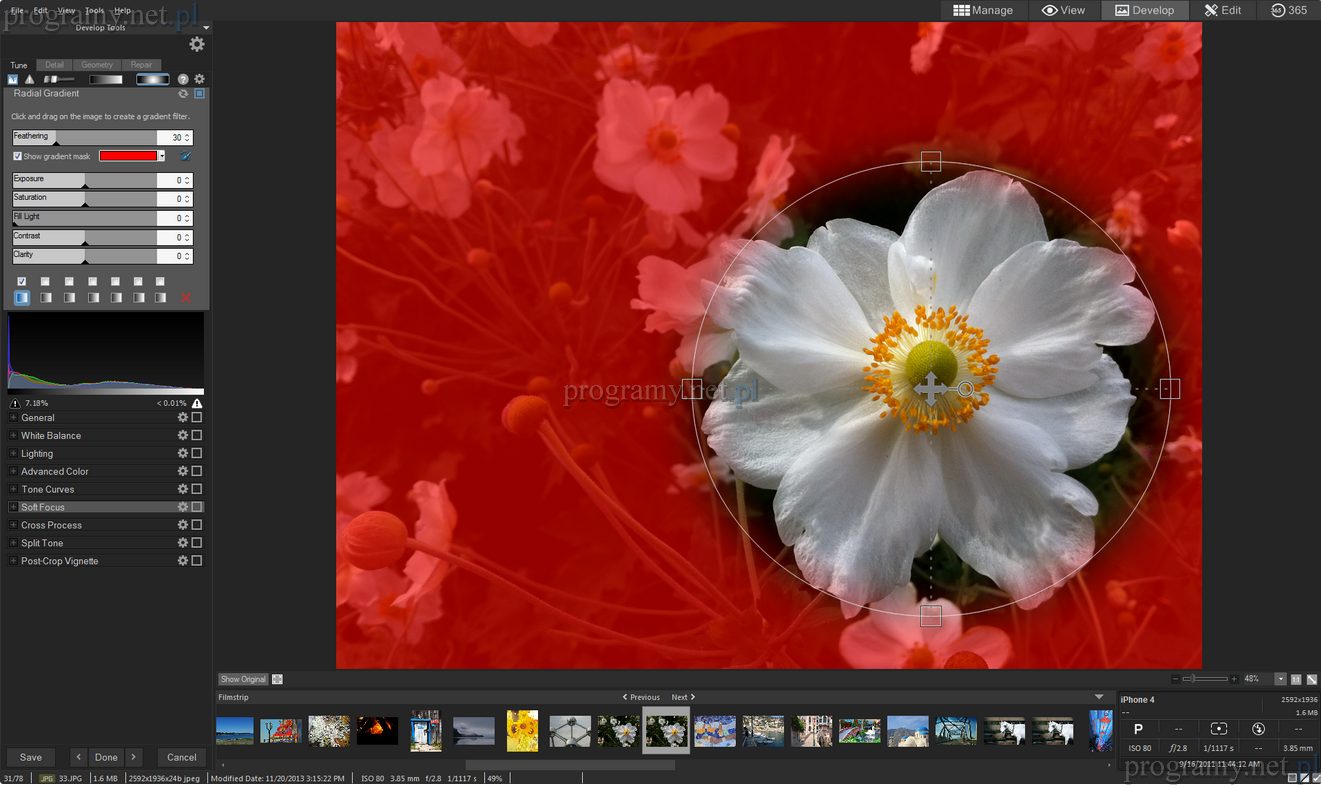
Task: Switch to the Geometry tab
Action: click(x=97, y=65)
